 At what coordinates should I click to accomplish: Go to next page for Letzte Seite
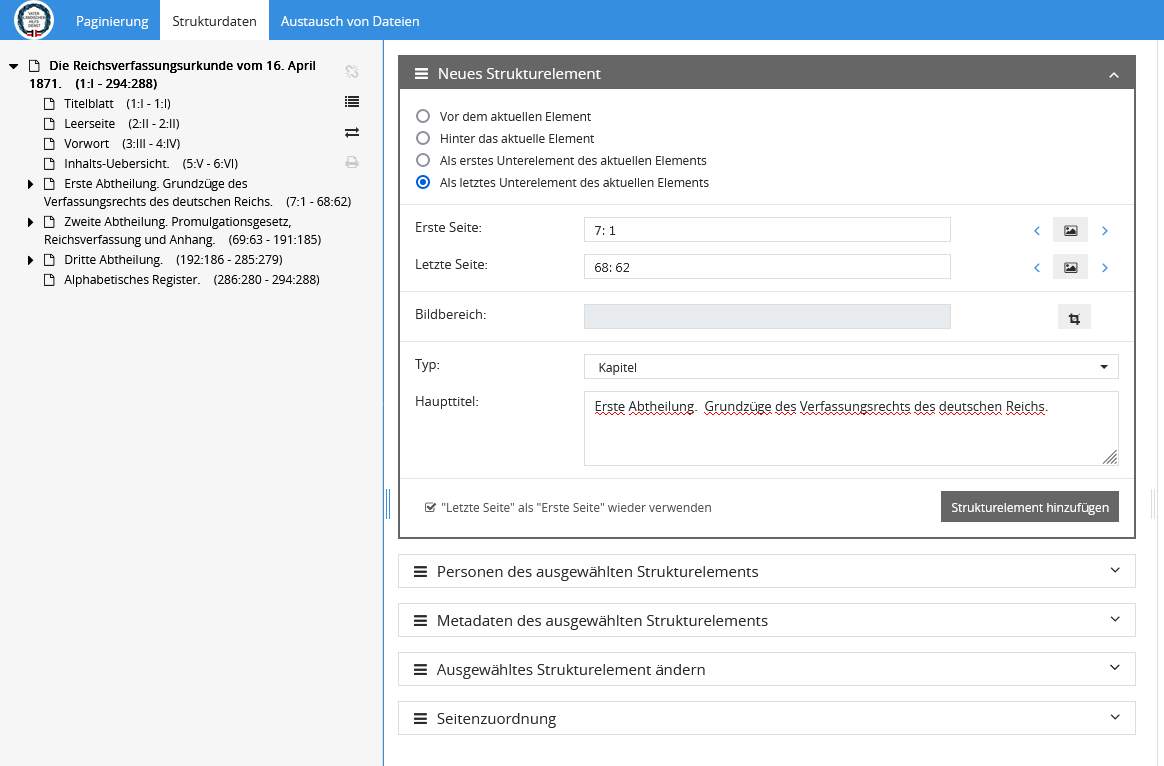click(1105, 268)
